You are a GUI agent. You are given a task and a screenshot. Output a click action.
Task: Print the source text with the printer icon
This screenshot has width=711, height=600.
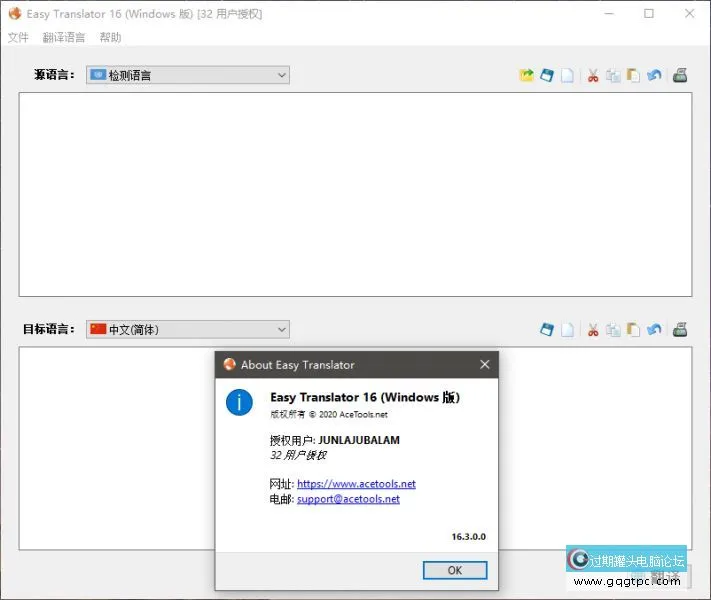point(680,75)
